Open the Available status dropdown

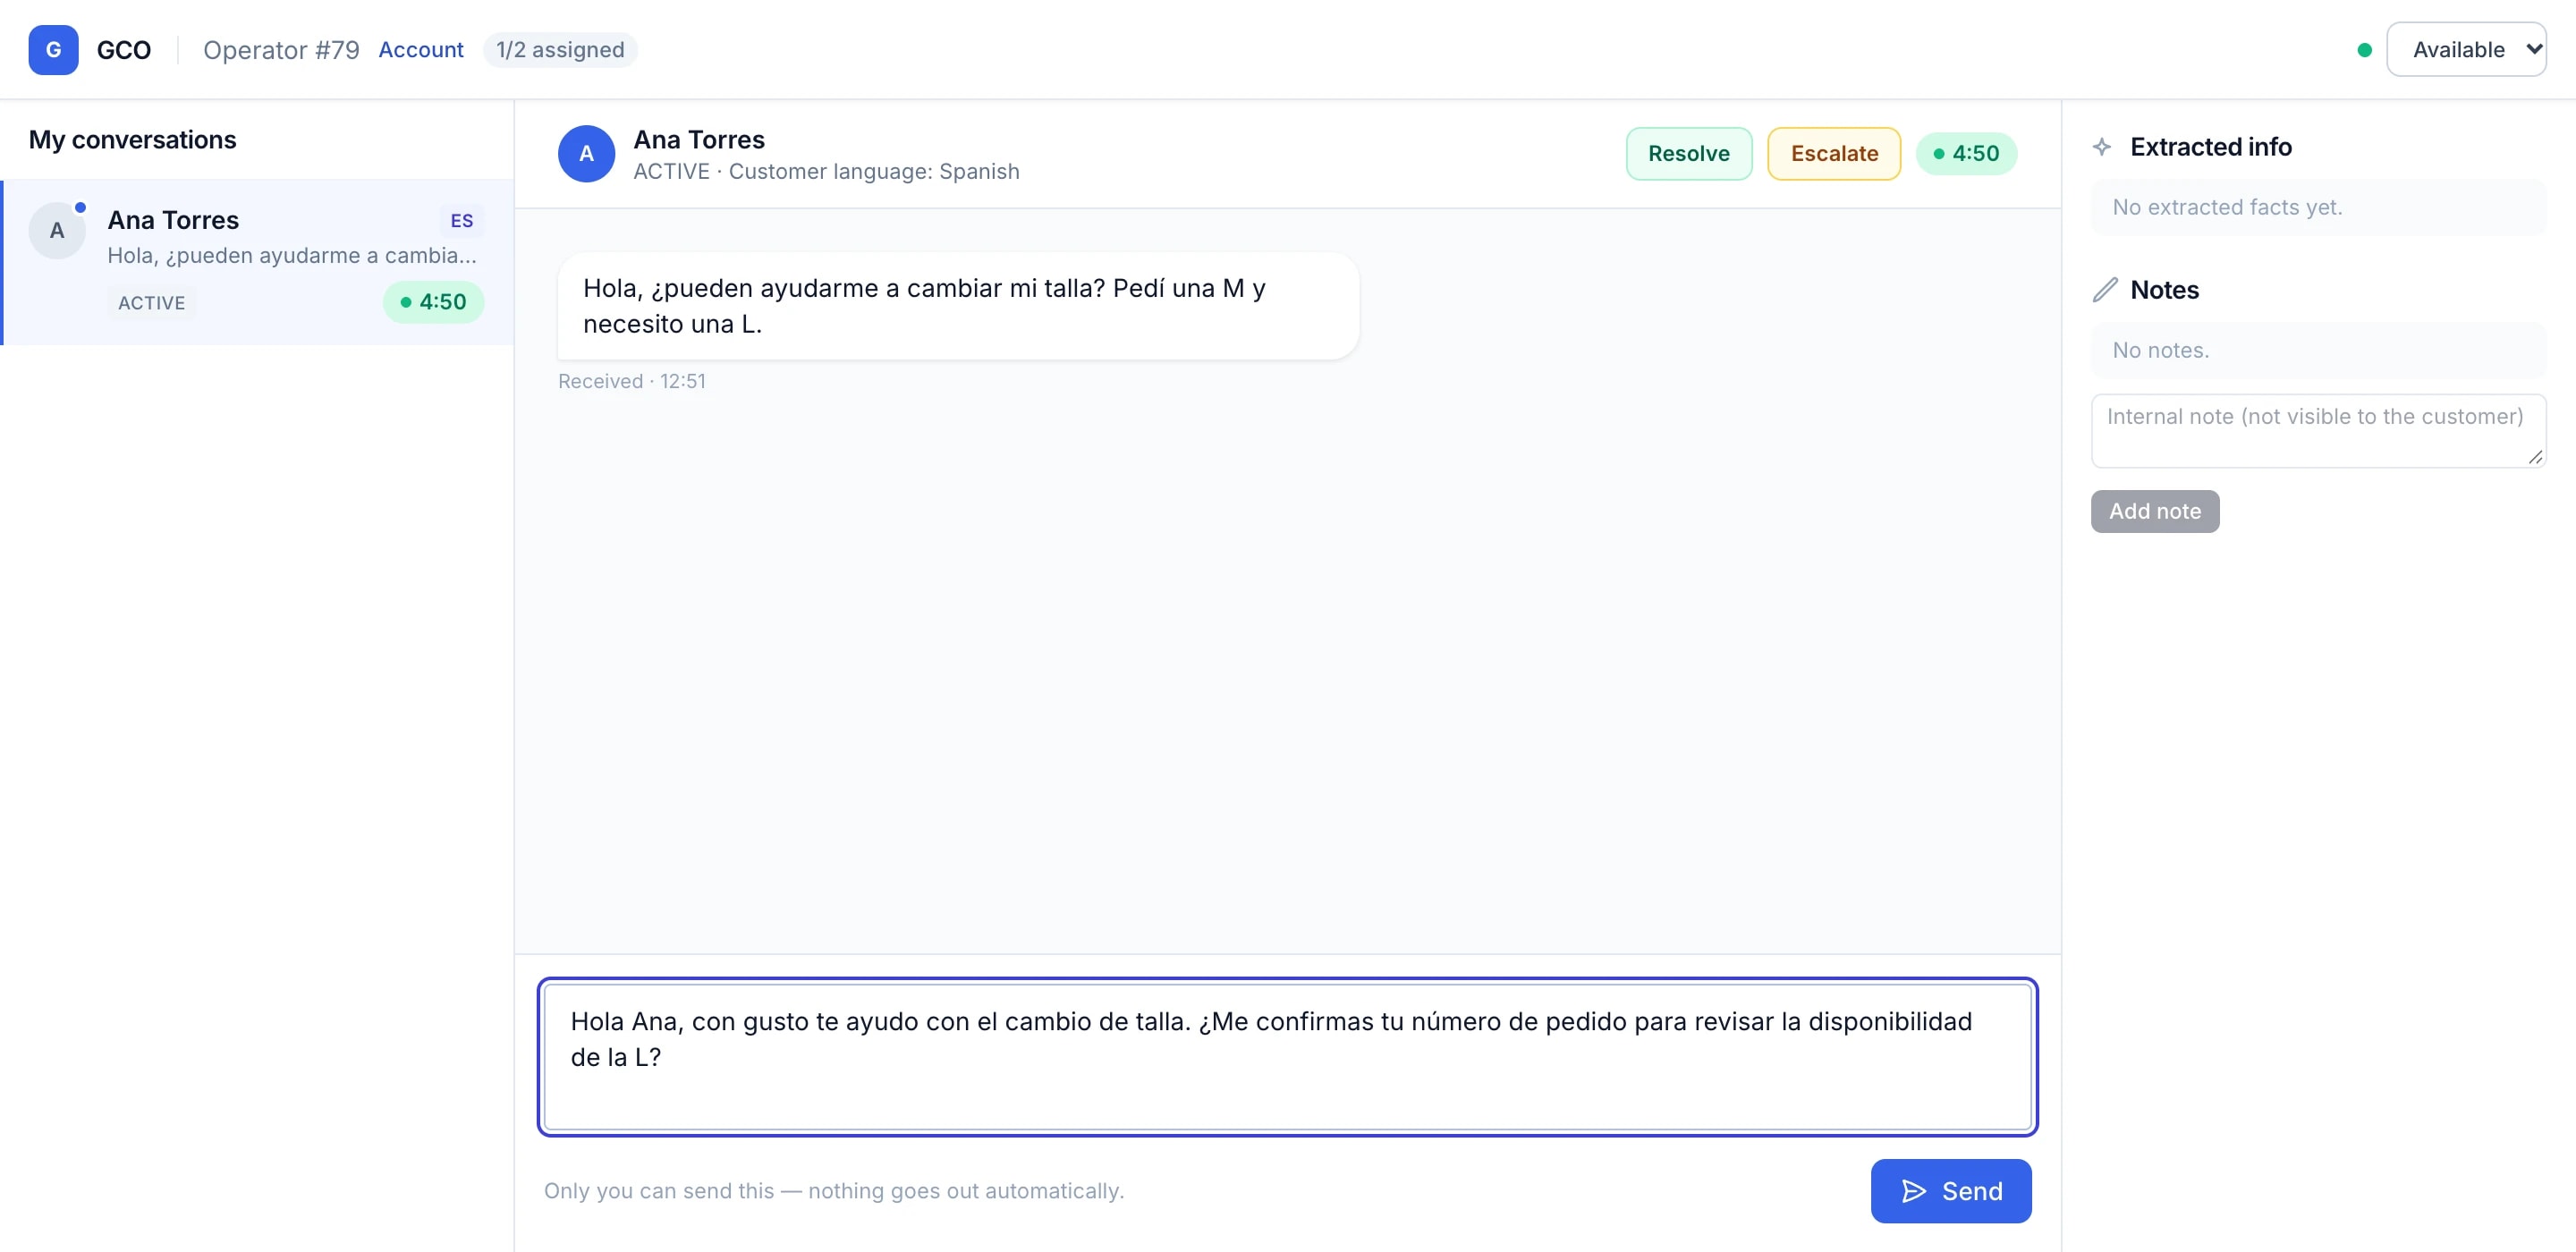(2465, 50)
